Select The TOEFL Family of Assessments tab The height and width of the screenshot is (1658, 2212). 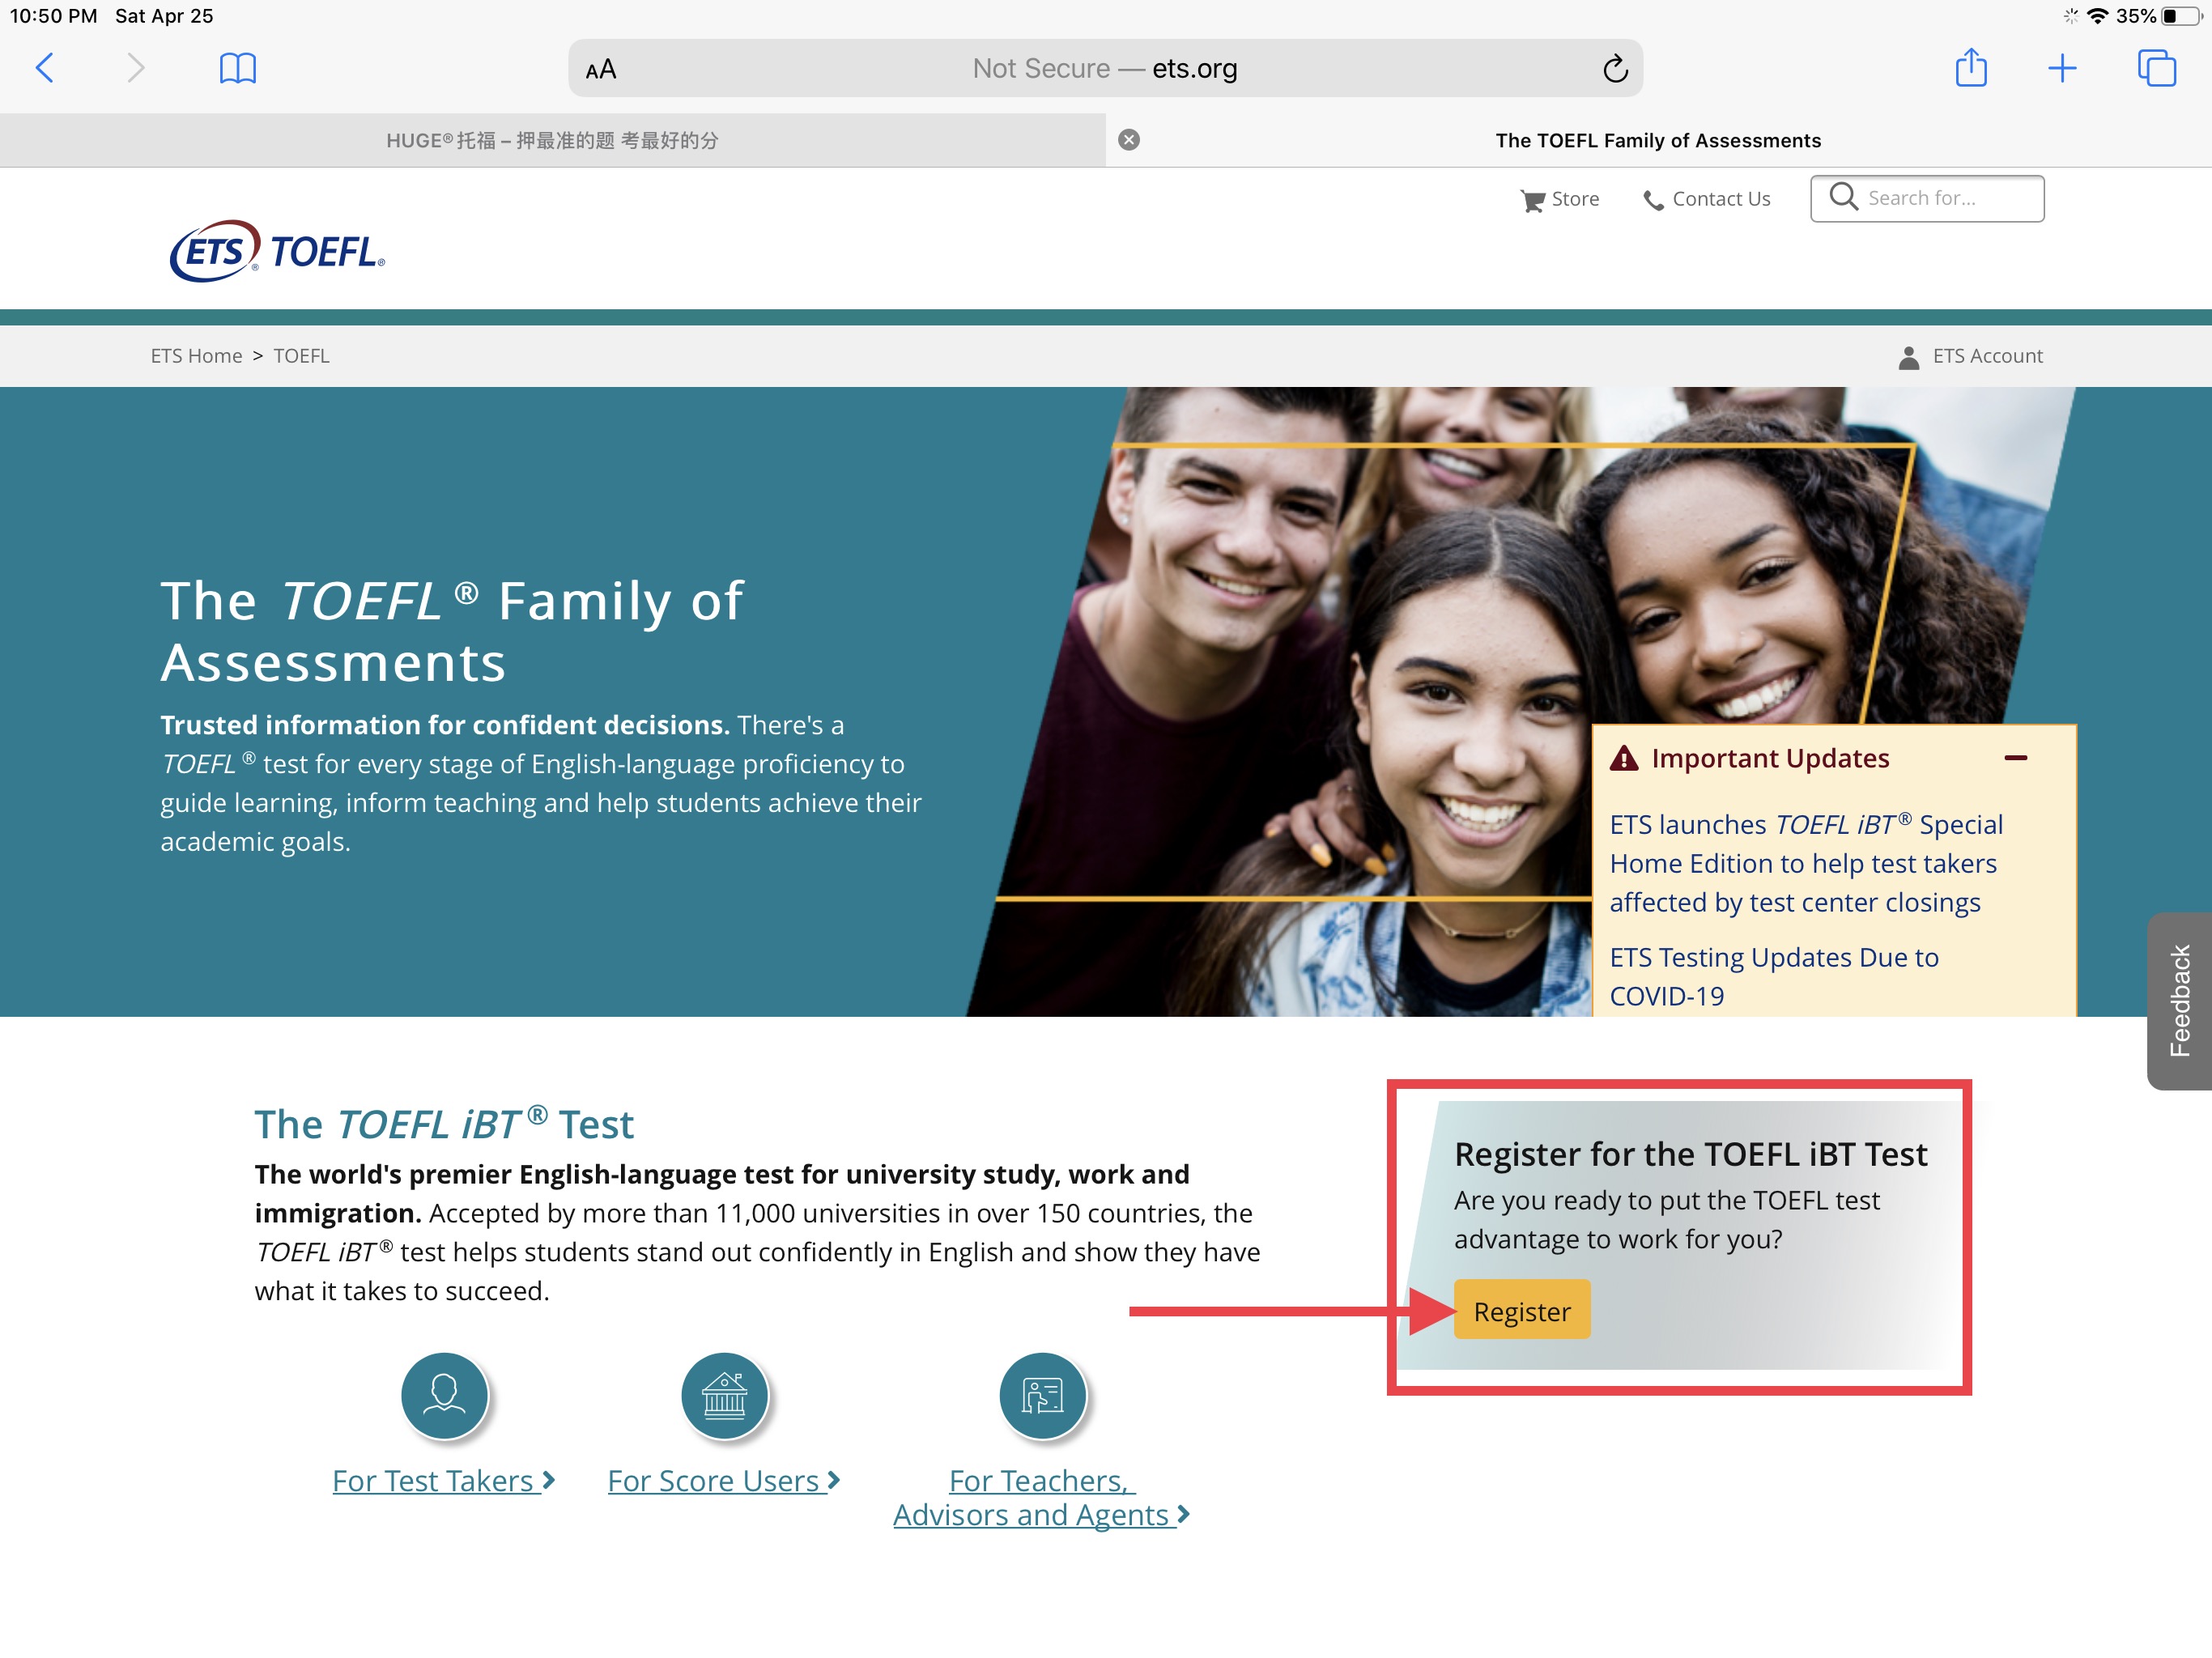click(x=1658, y=140)
